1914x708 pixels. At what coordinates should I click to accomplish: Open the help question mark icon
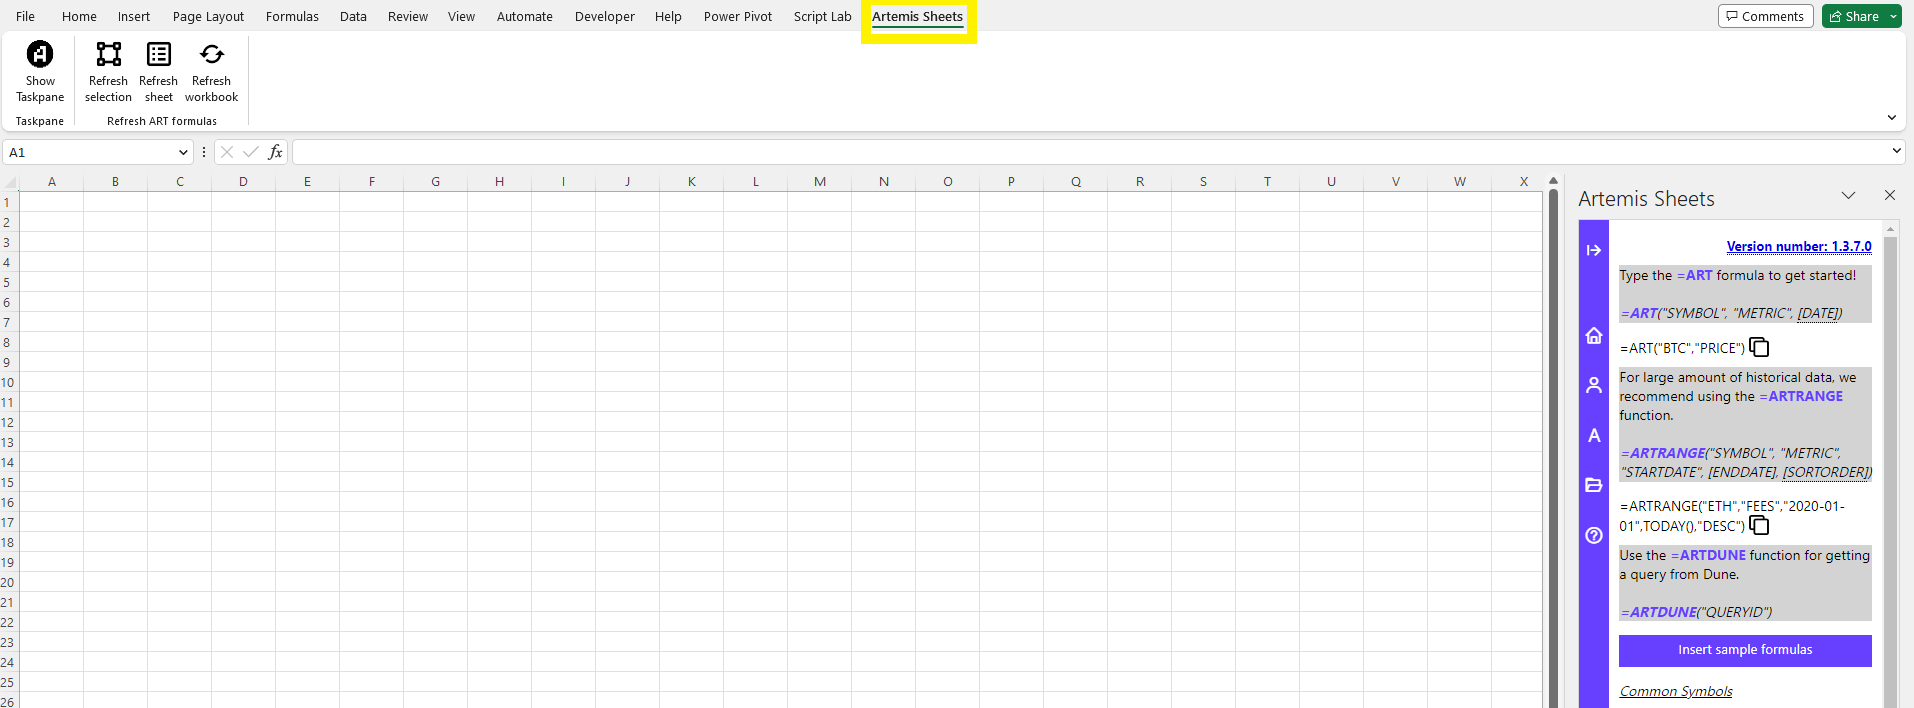click(x=1594, y=535)
